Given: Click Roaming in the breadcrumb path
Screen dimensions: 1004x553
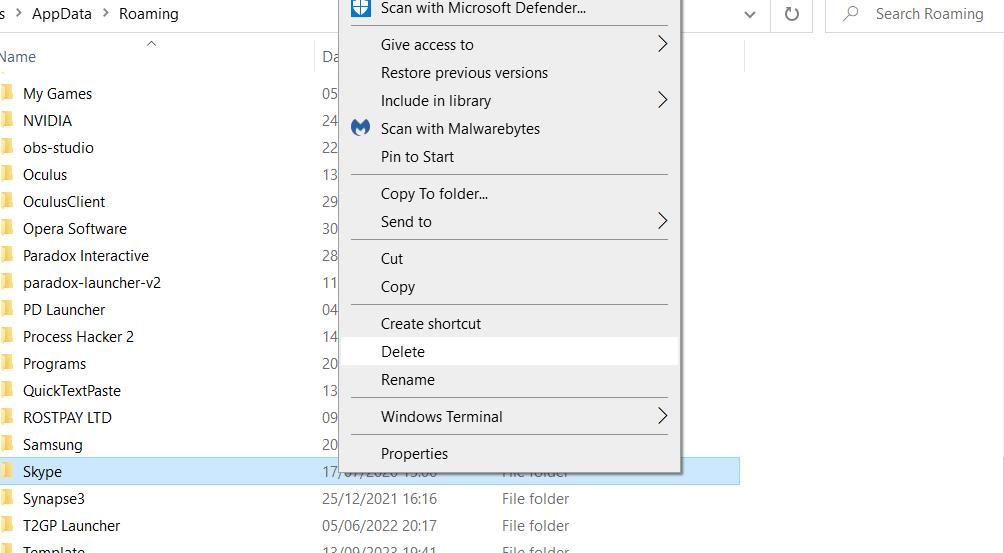Looking at the screenshot, I should pyautogui.click(x=149, y=14).
